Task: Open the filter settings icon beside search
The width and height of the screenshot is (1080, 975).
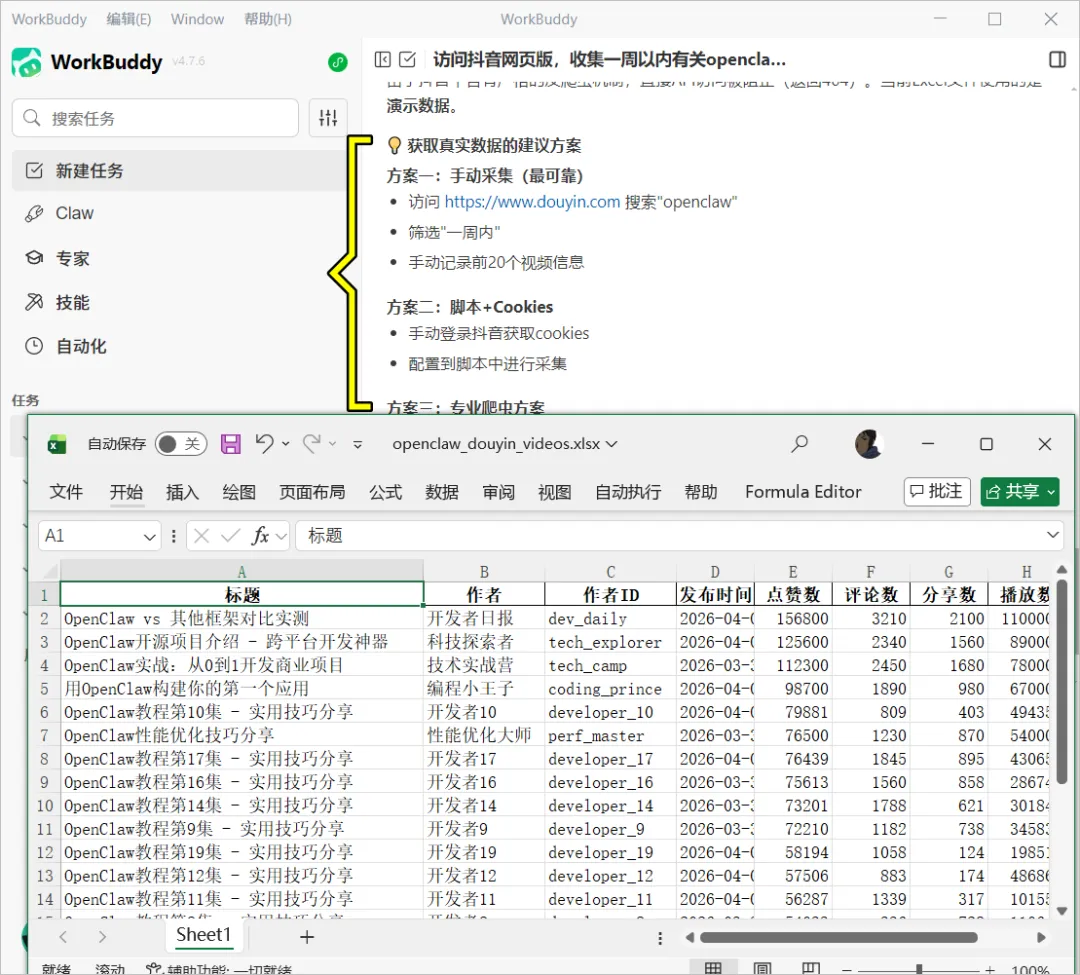Action: pos(328,118)
